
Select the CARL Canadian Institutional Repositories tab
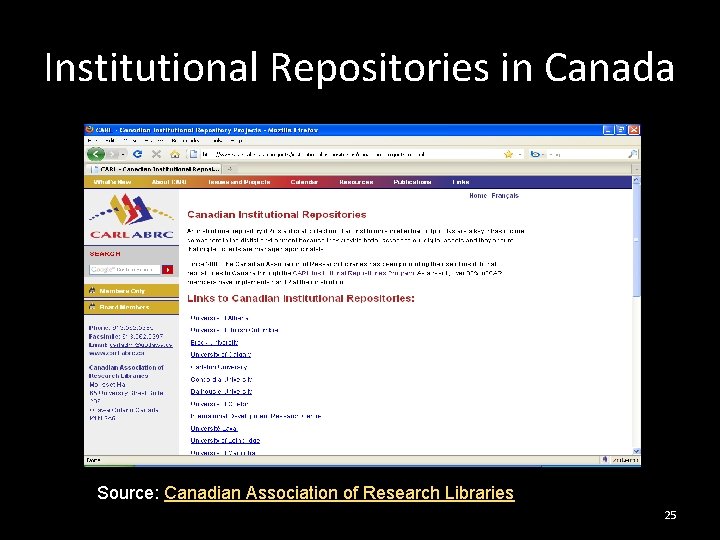(x=155, y=169)
